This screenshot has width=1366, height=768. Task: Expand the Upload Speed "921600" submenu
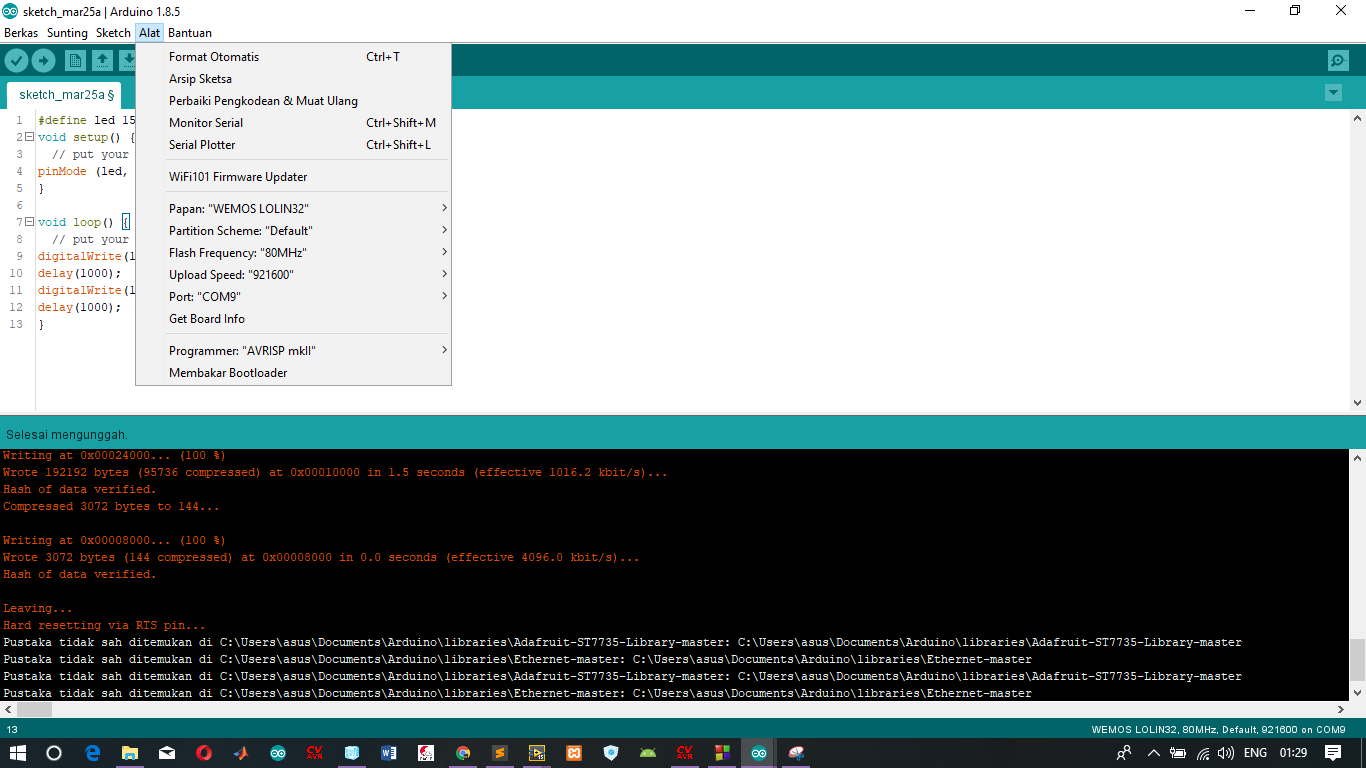click(x=293, y=275)
